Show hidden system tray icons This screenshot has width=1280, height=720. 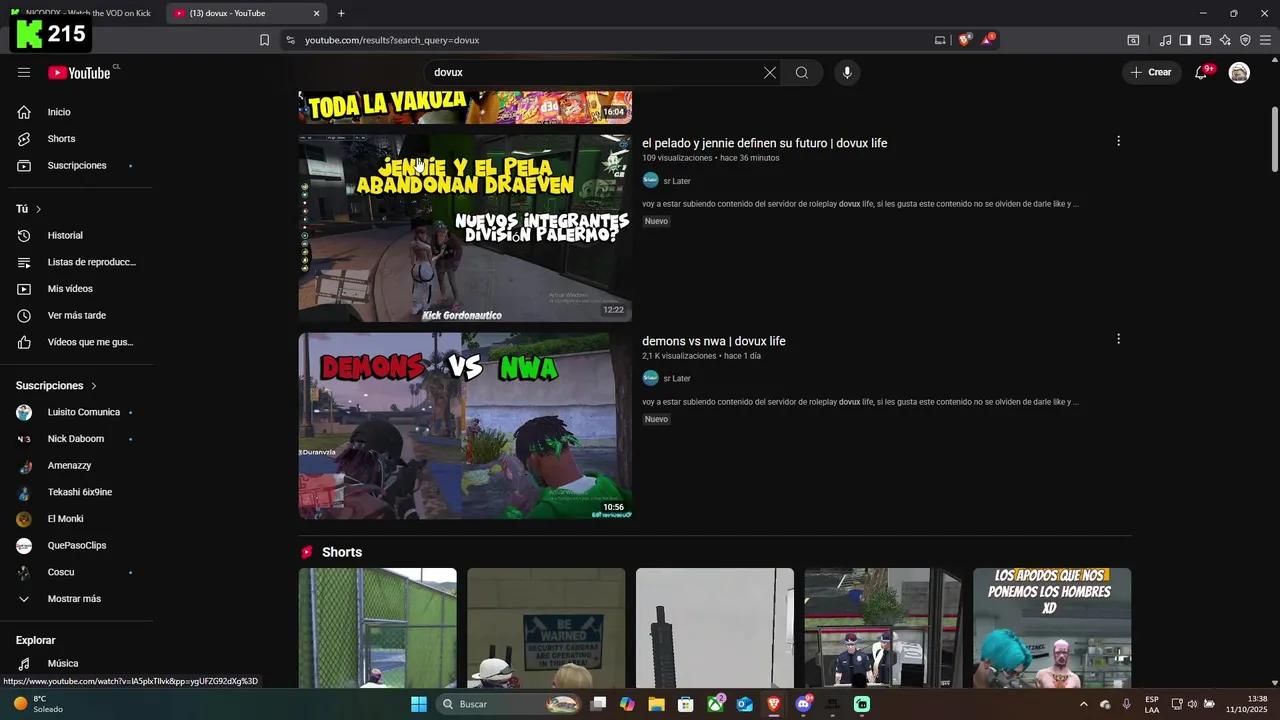click(1083, 704)
